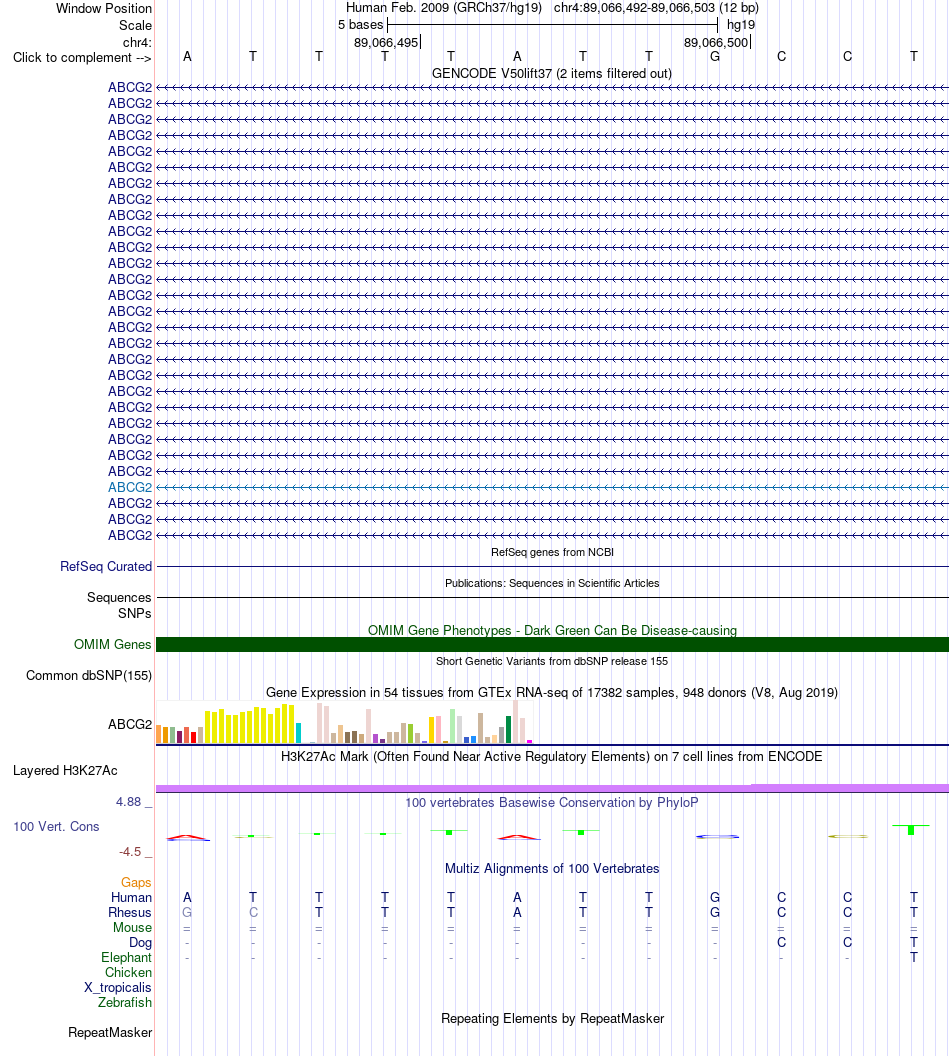Click the '5 bases' scale bar label
Viewport: 950px width, 1056px height.
click(360, 25)
